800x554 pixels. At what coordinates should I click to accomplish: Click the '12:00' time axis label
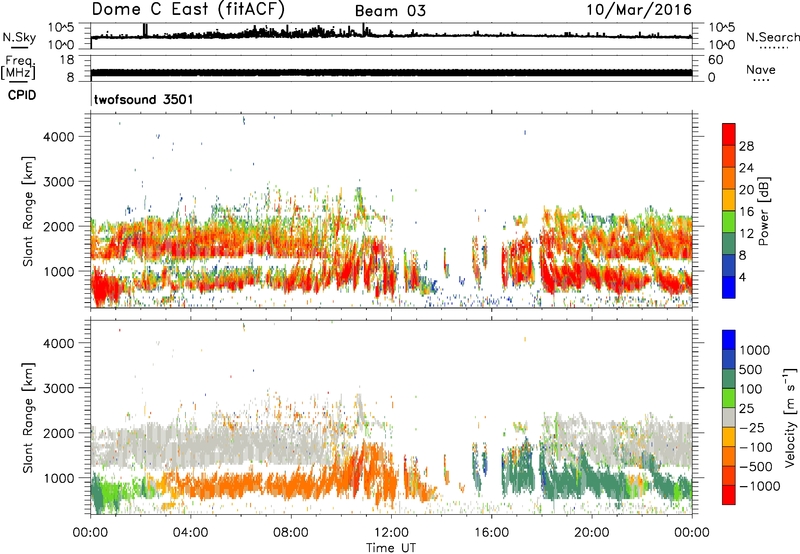(x=391, y=533)
